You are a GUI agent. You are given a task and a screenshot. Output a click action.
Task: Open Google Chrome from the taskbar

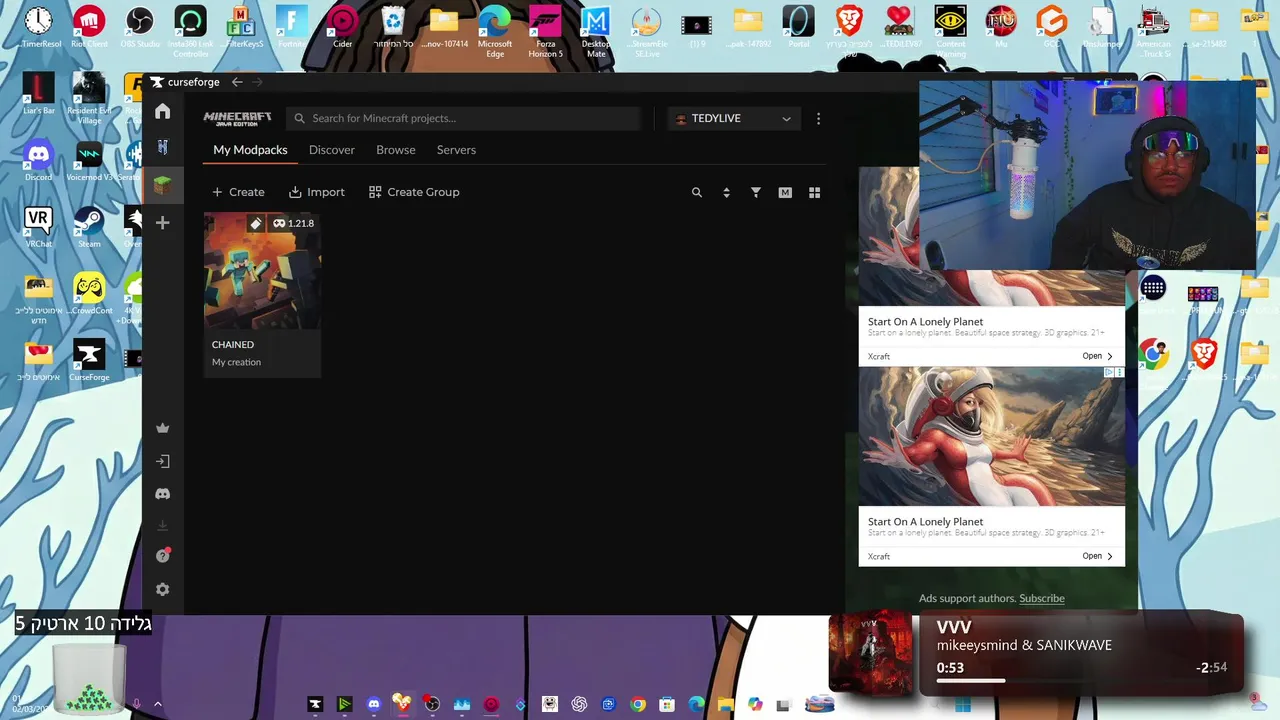(638, 704)
